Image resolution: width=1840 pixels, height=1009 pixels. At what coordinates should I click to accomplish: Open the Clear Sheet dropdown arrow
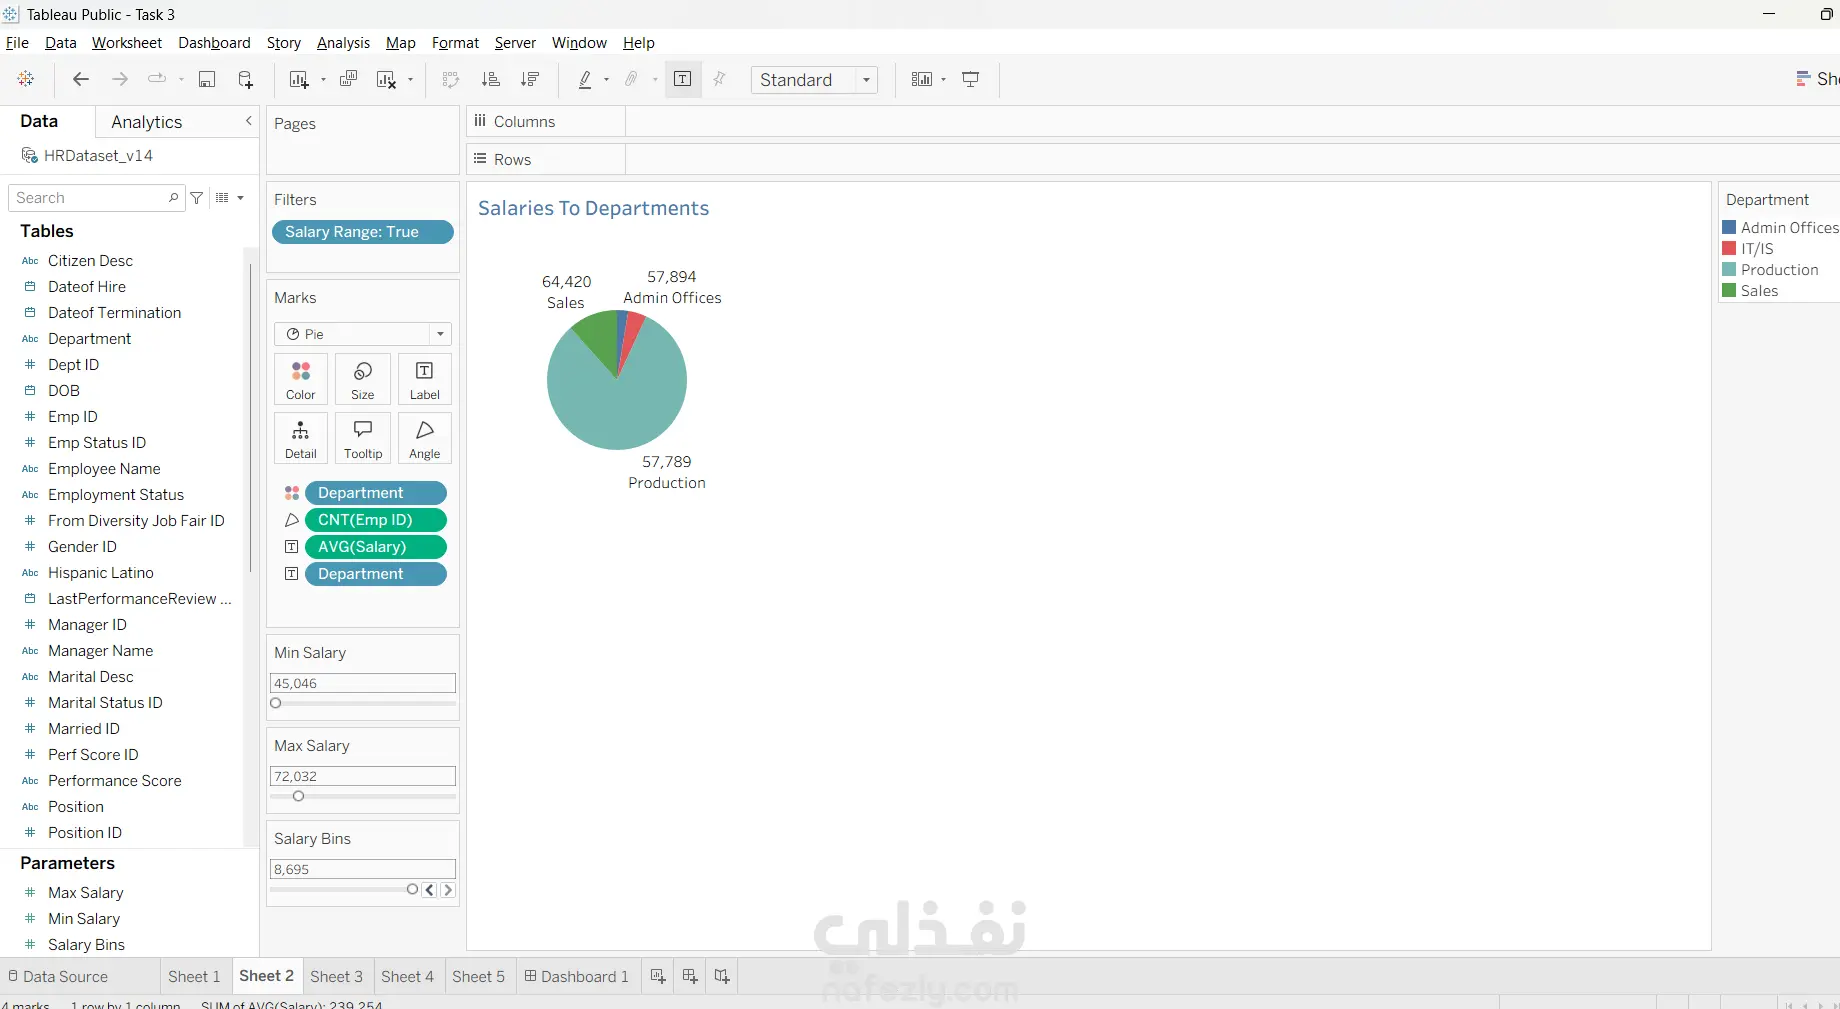pyautogui.click(x=410, y=80)
